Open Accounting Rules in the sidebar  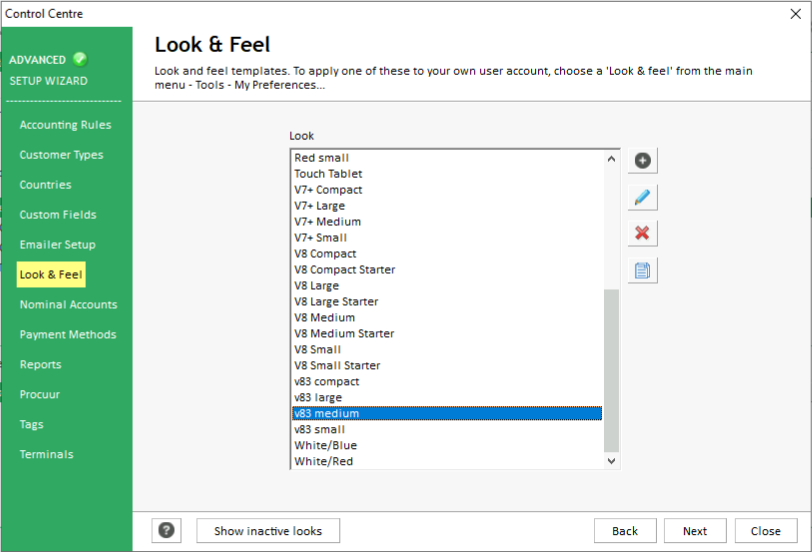coord(65,125)
